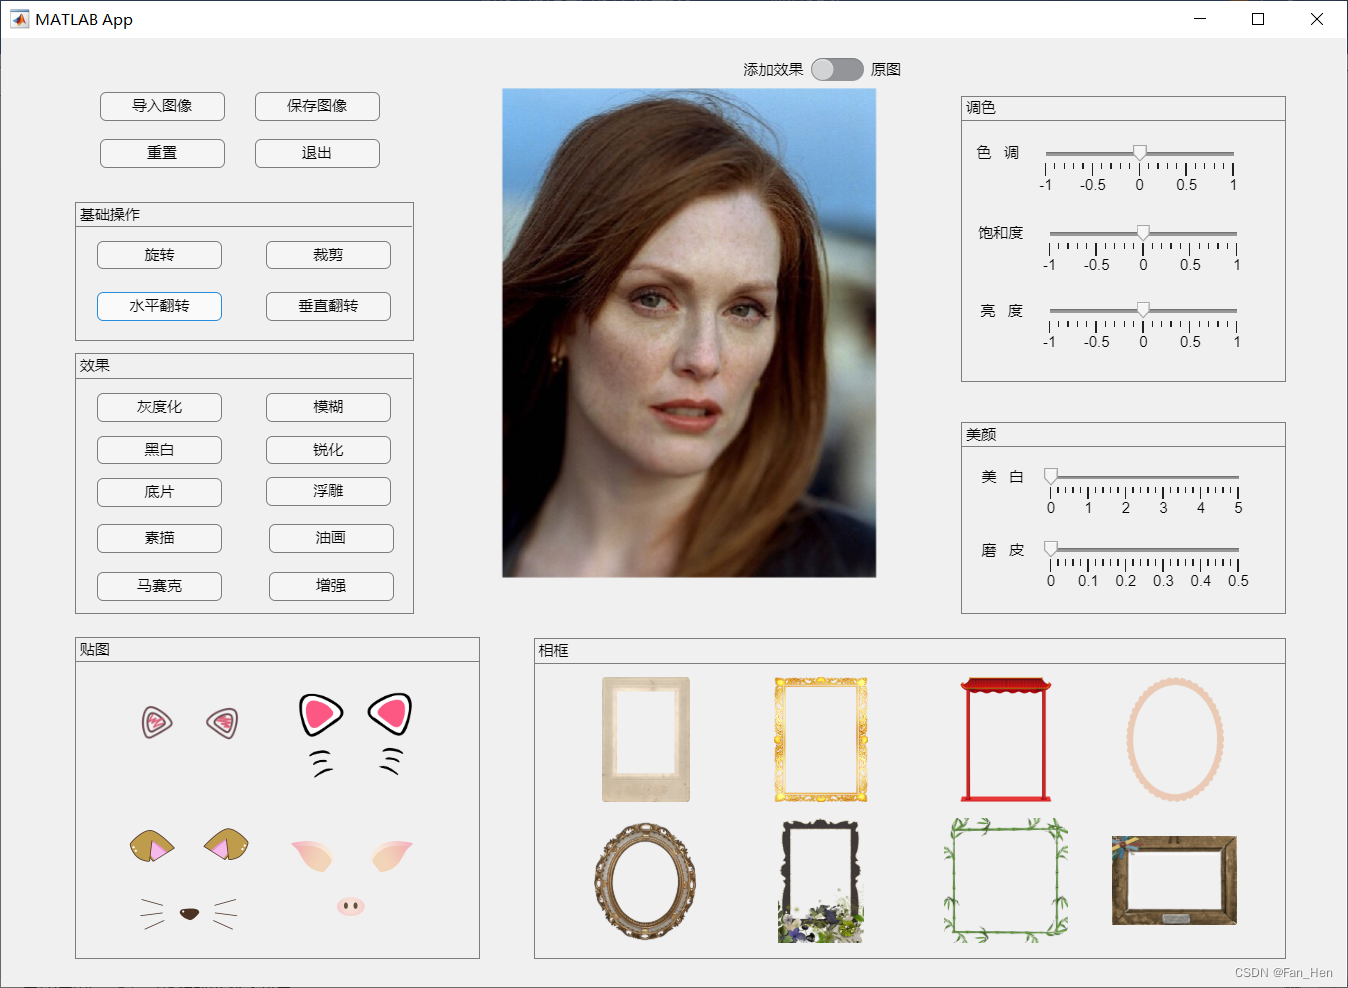Select the pink cat ears sticker
Image resolution: width=1348 pixels, height=988 pixels.
tap(190, 722)
